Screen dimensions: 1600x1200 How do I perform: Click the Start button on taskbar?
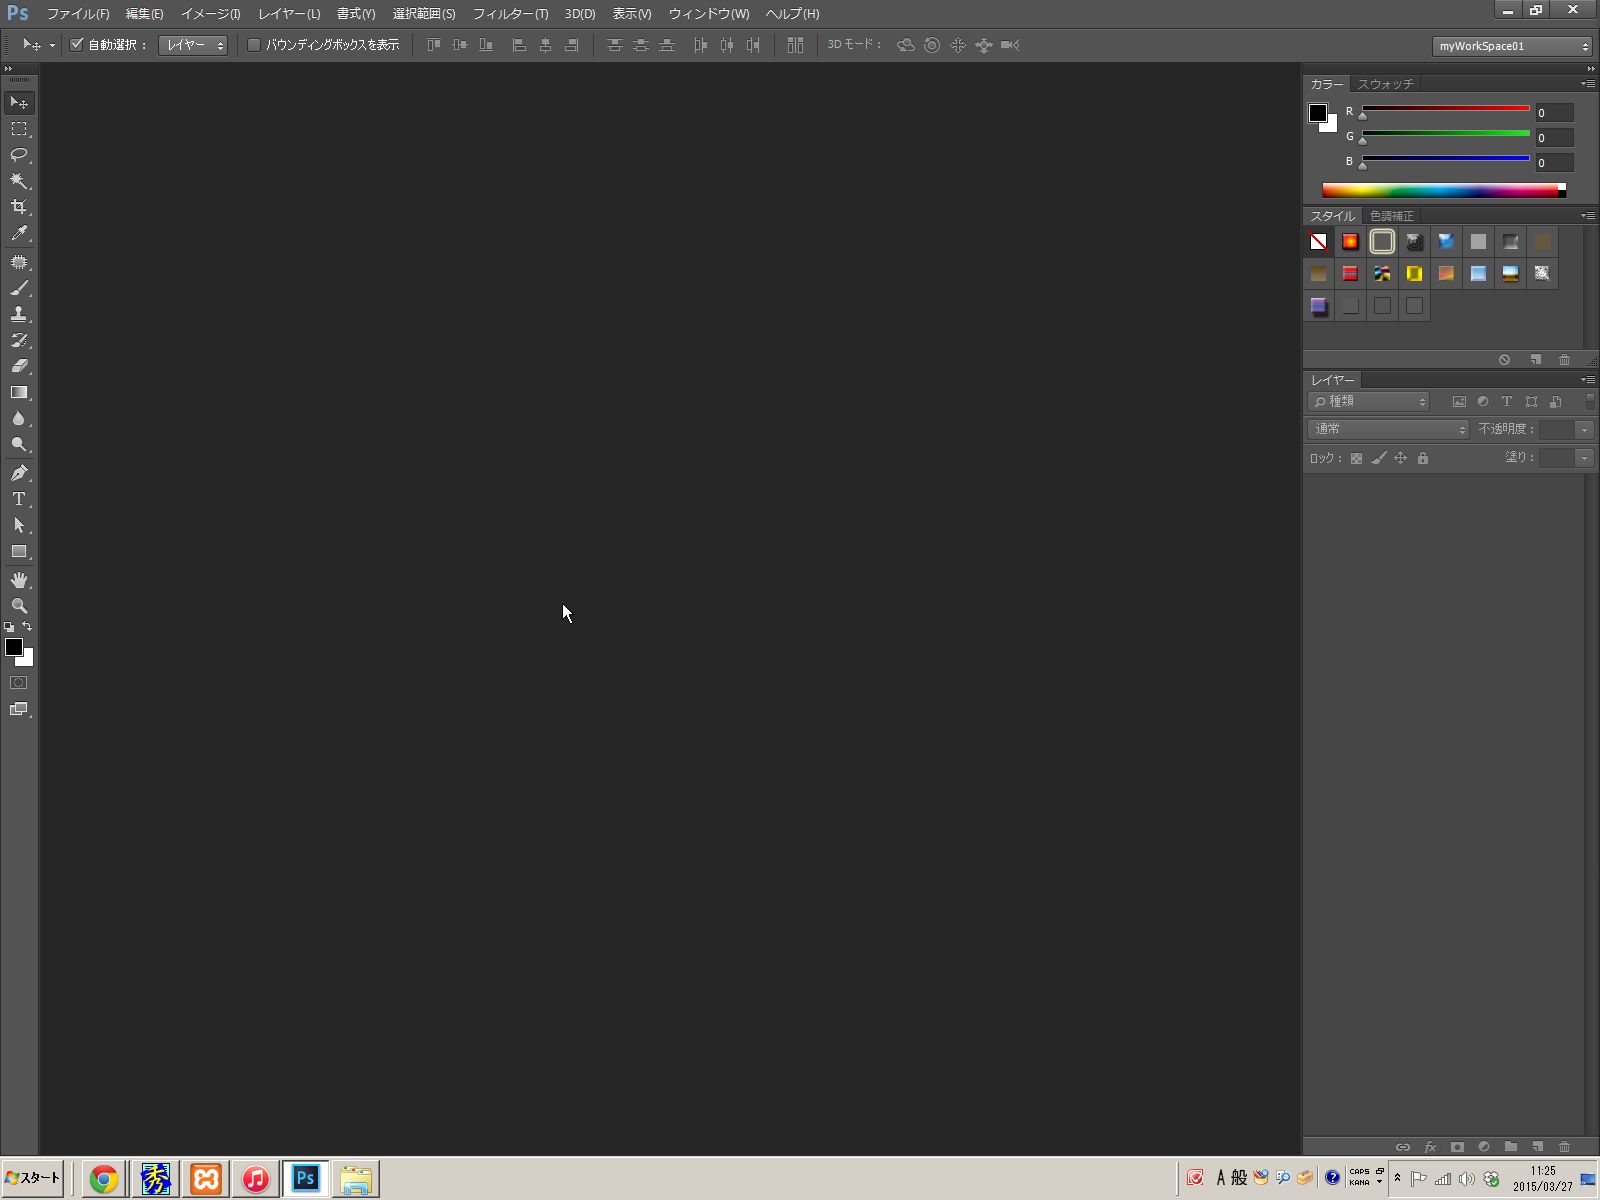coord(33,1178)
